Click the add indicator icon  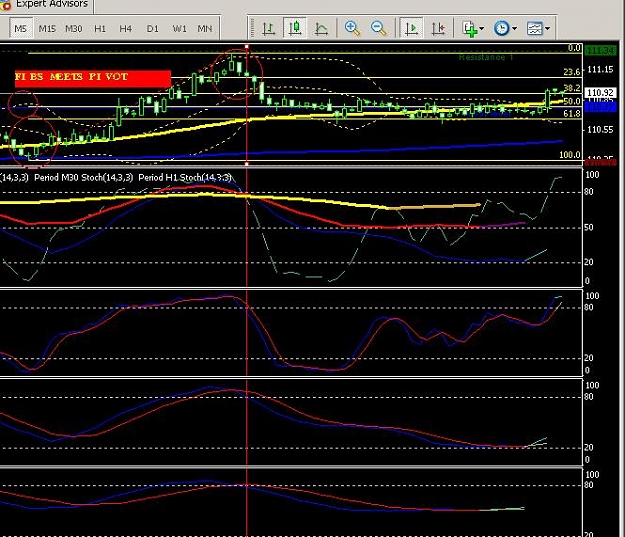click(470, 29)
